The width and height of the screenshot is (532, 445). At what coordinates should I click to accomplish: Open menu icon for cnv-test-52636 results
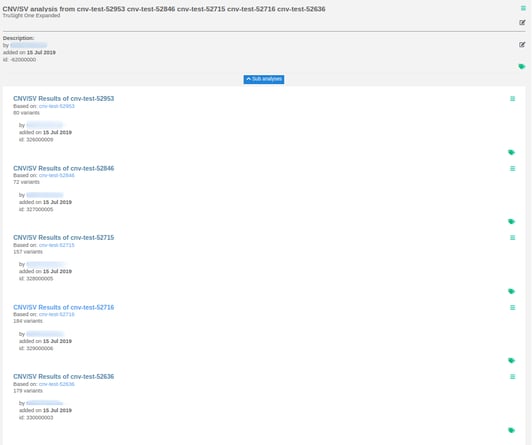coord(512,377)
